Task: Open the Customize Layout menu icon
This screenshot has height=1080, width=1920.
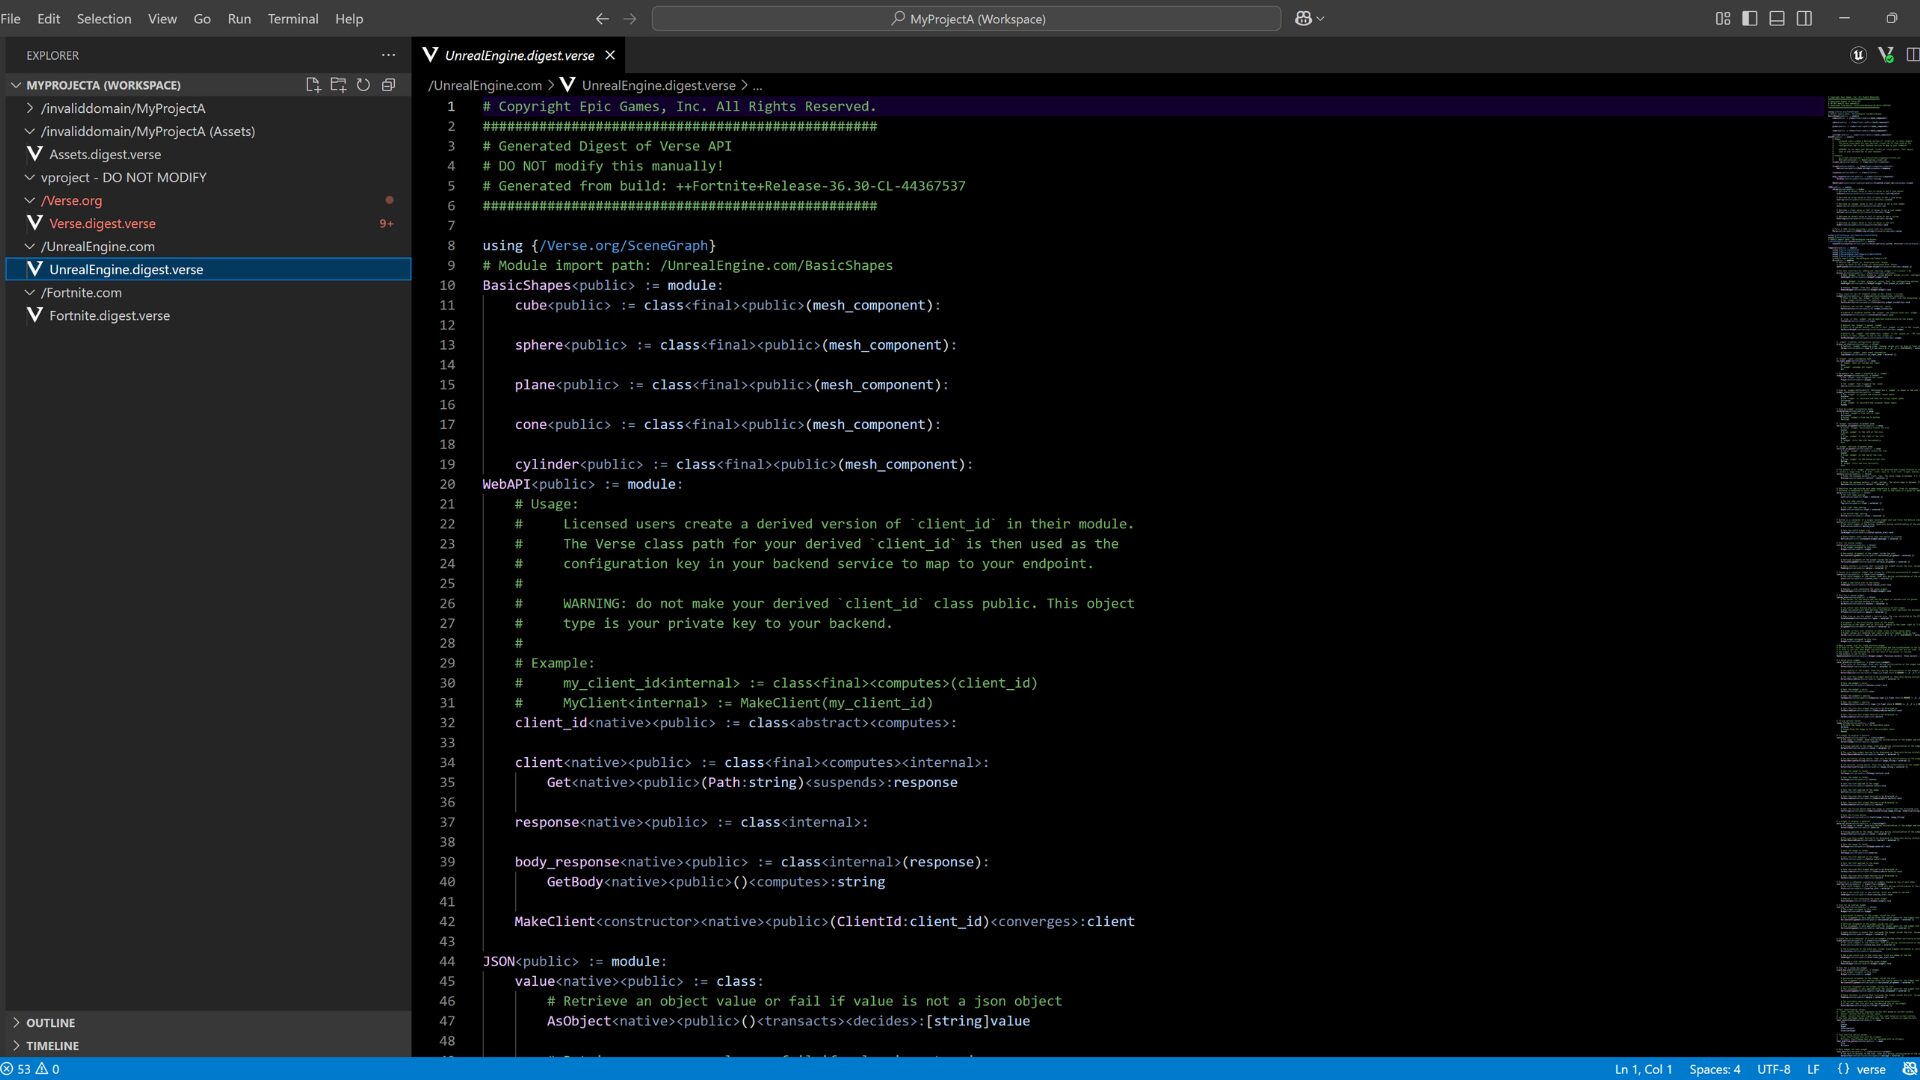Action: coord(1722,18)
